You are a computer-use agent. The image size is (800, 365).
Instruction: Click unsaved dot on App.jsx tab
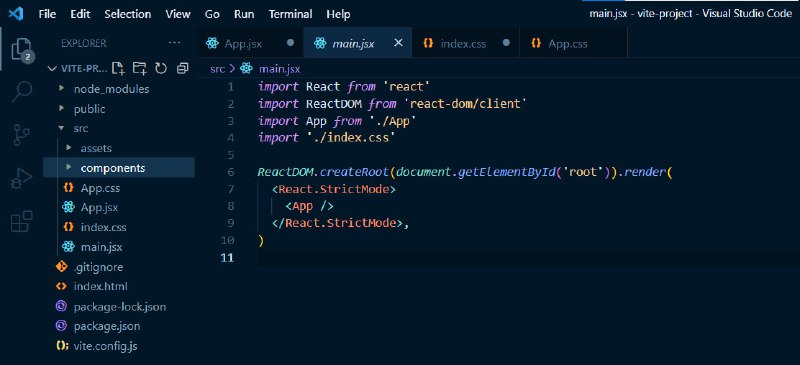[x=290, y=43]
